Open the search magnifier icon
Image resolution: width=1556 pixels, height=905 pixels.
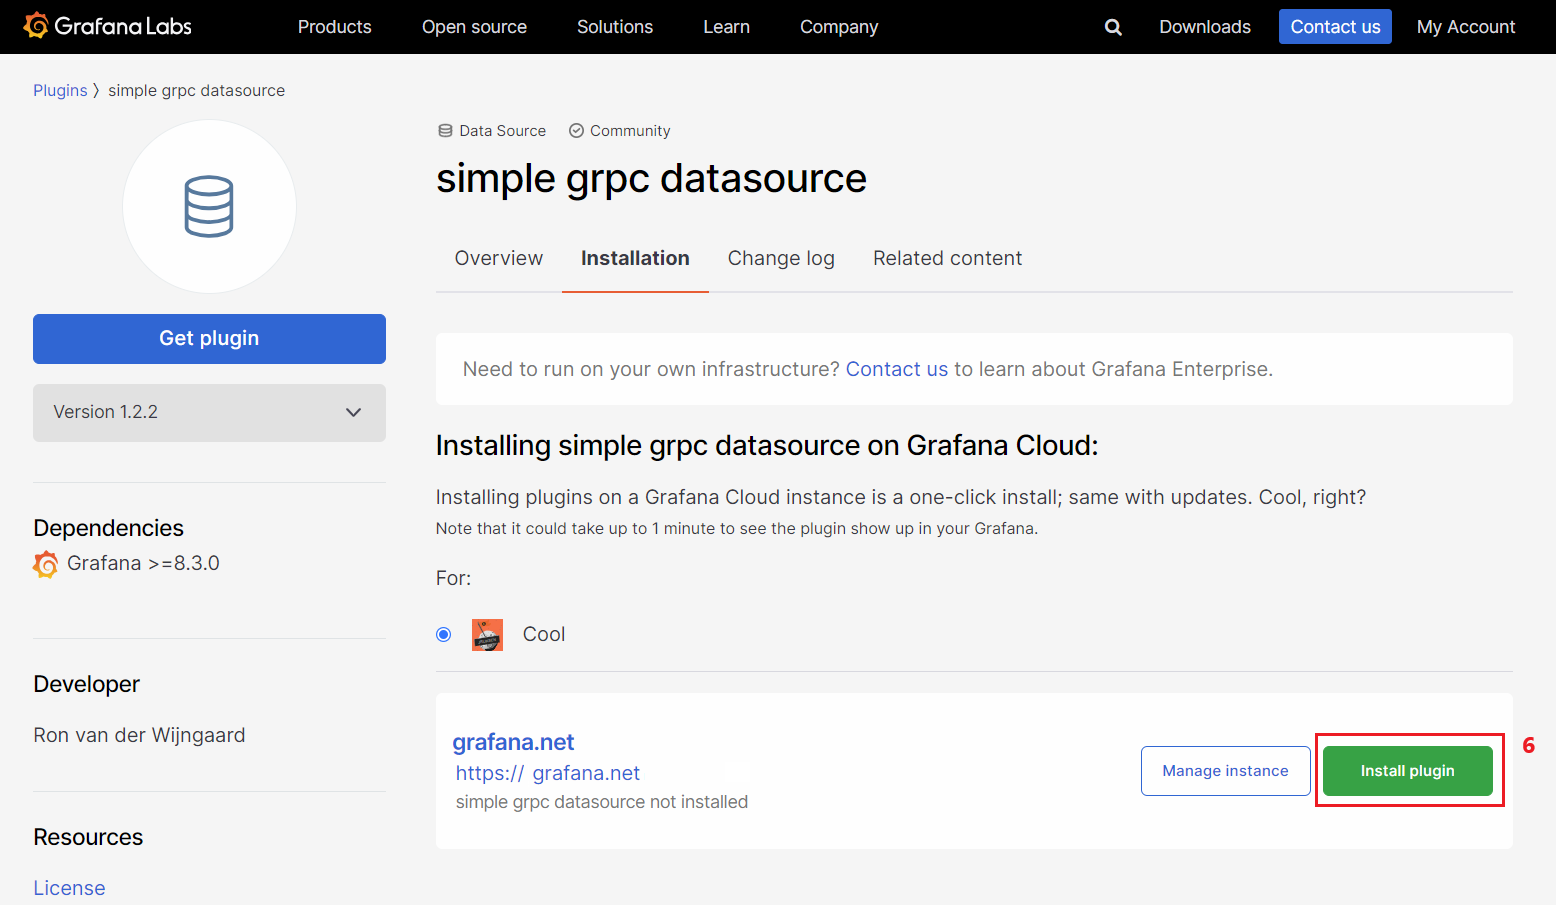pyautogui.click(x=1113, y=27)
